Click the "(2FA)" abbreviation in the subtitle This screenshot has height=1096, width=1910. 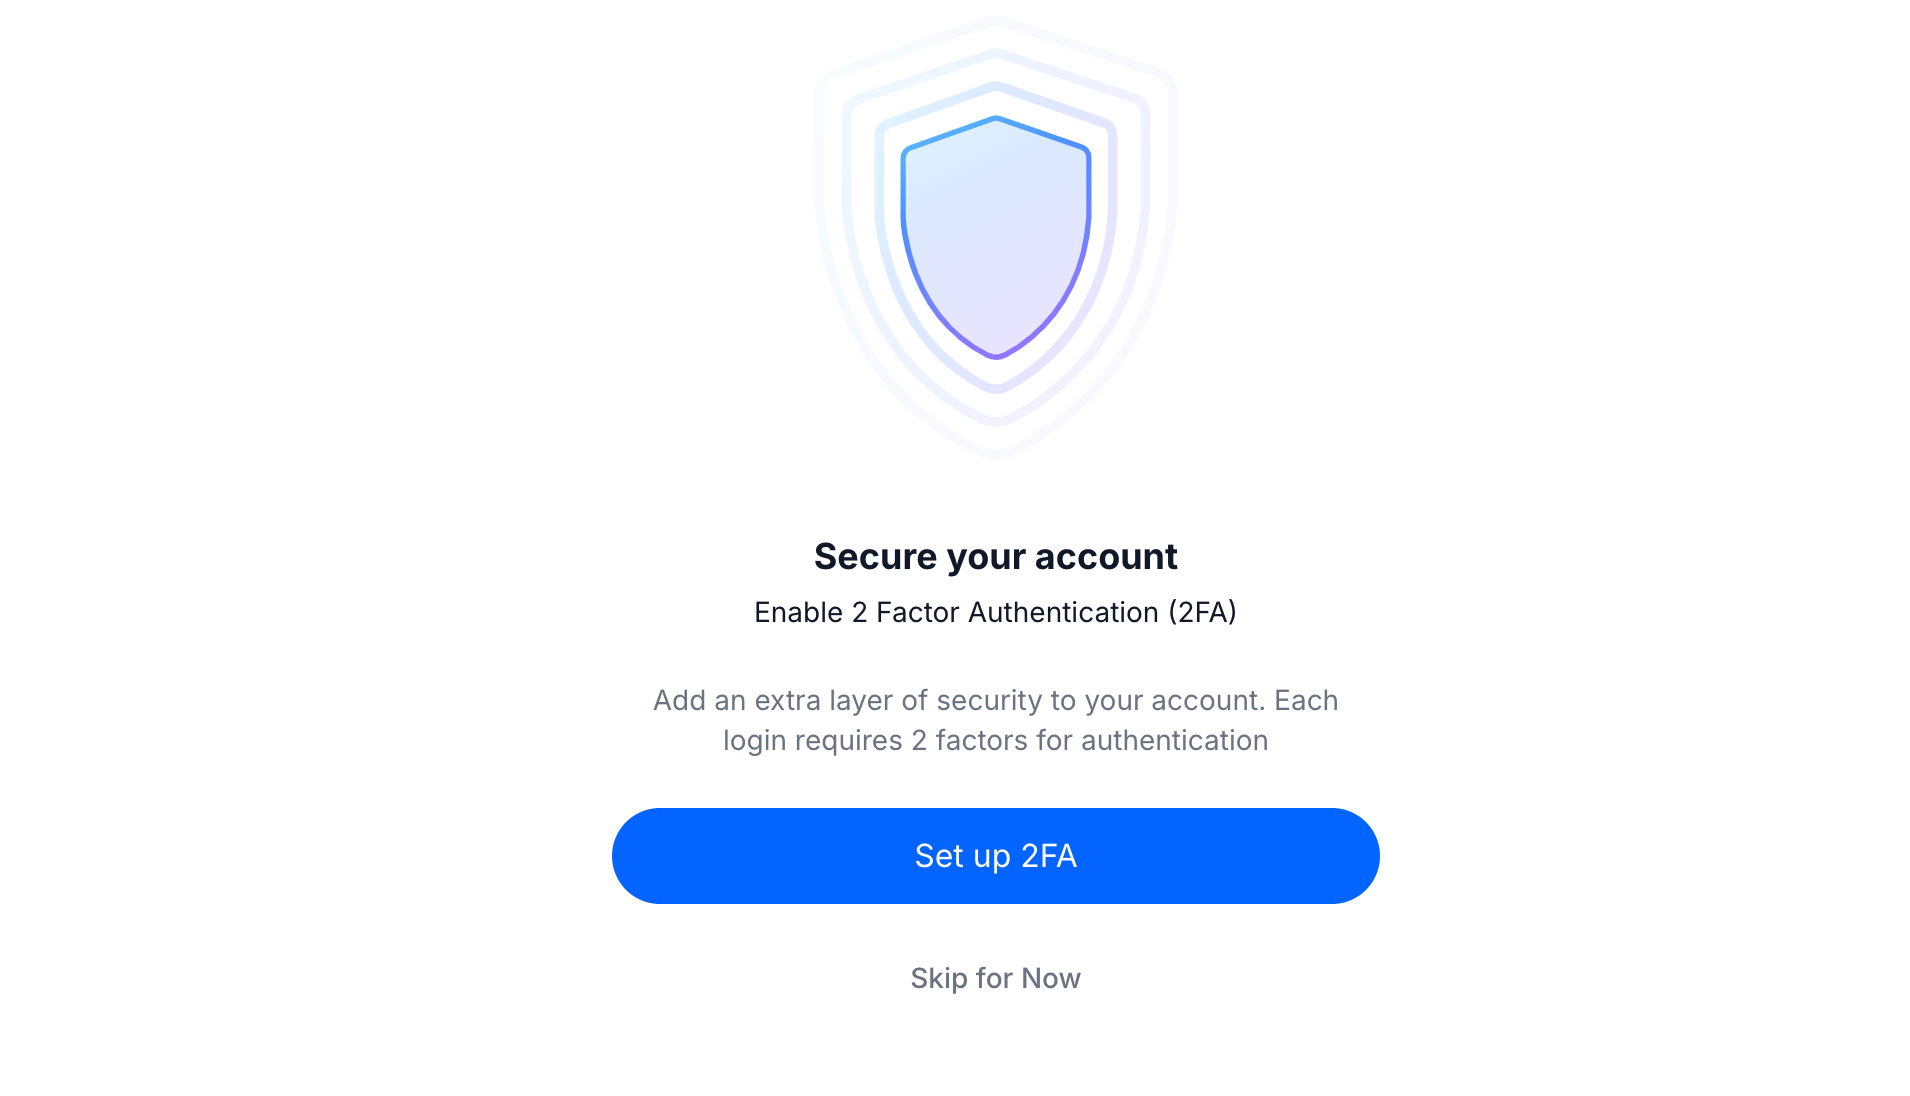coord(1202,612)
